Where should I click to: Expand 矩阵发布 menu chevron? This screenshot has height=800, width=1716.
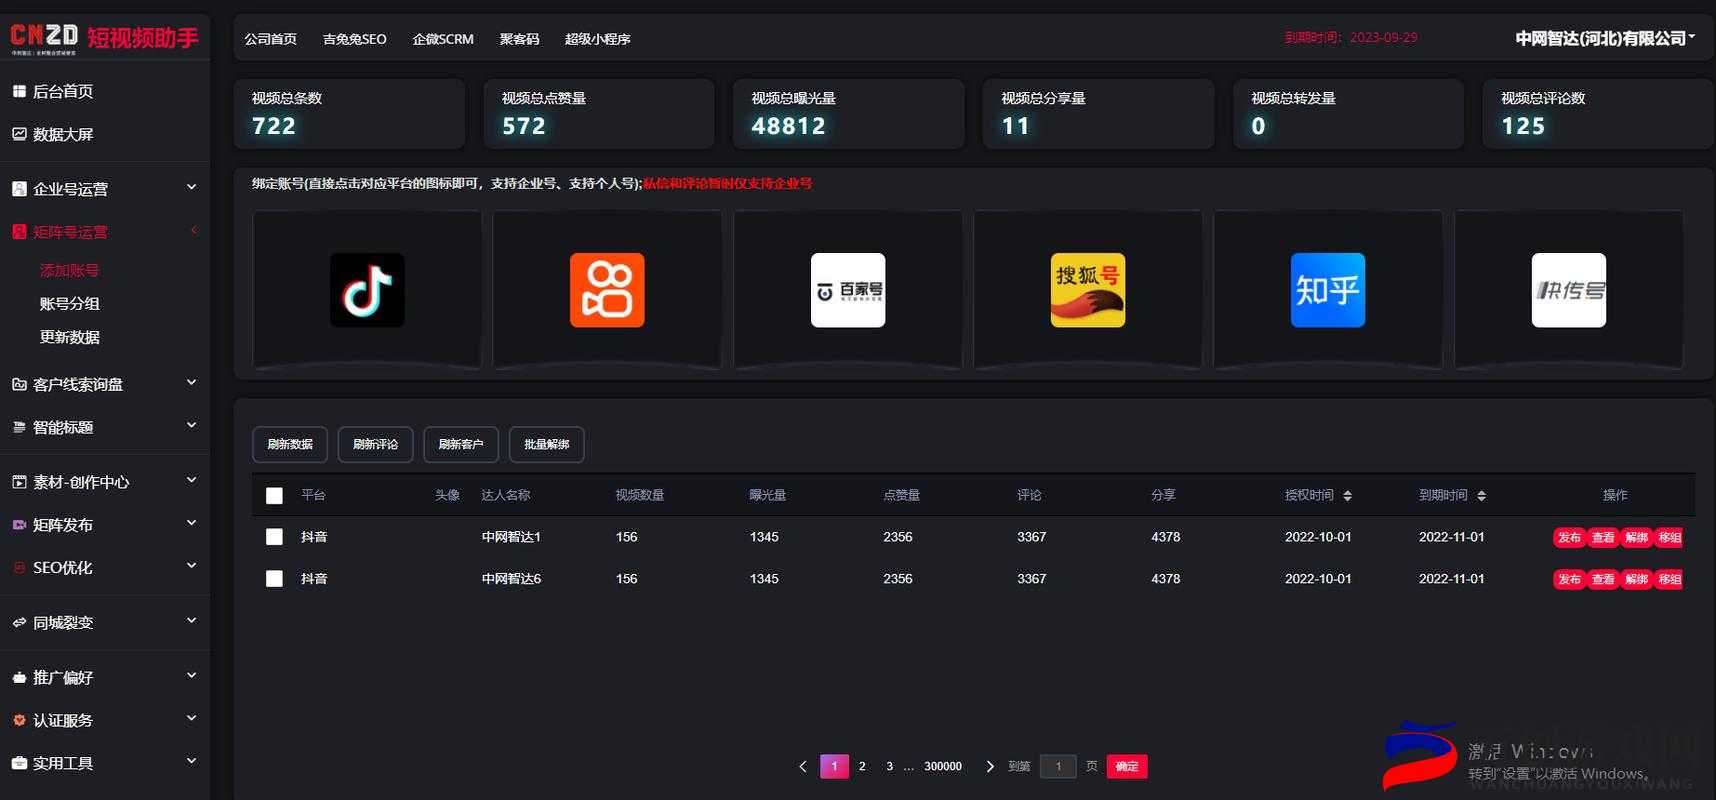[x=191, y=523]
